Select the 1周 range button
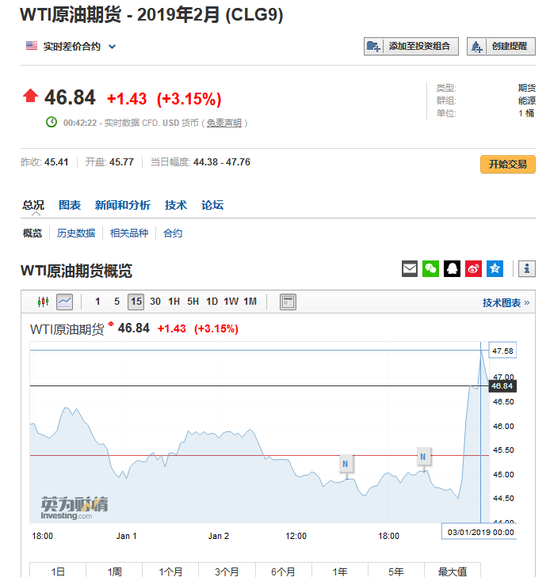550x577 pixels. click(114, 570)
